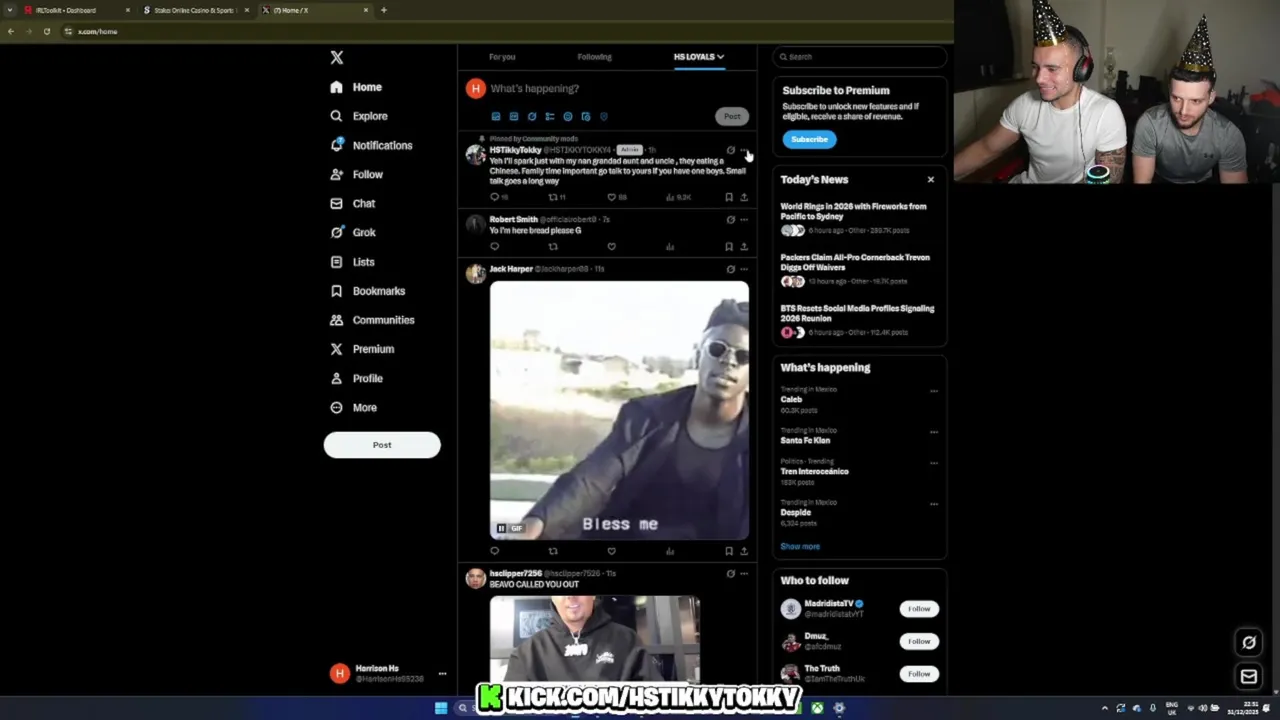Open more options on Jack Harper's post
This screenshot has width=1280, height=720.
(x=743, y=269)
